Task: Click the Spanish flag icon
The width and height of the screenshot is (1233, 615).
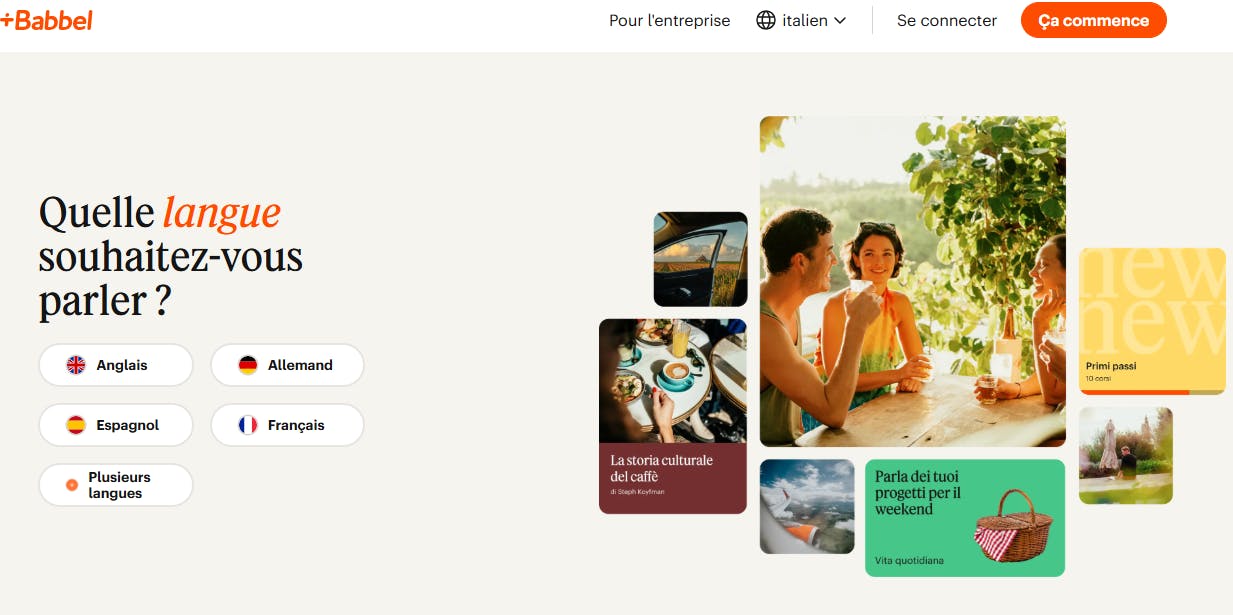Action: click(x=76, y=425)
